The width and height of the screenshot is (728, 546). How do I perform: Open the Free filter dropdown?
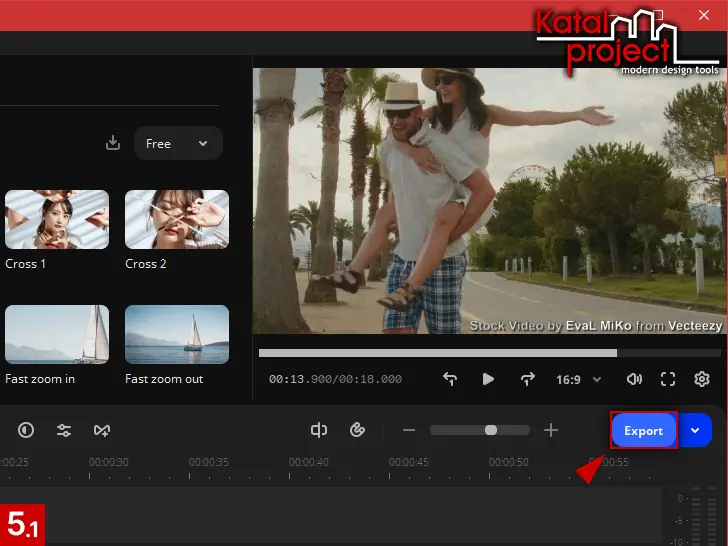[178, 143]
